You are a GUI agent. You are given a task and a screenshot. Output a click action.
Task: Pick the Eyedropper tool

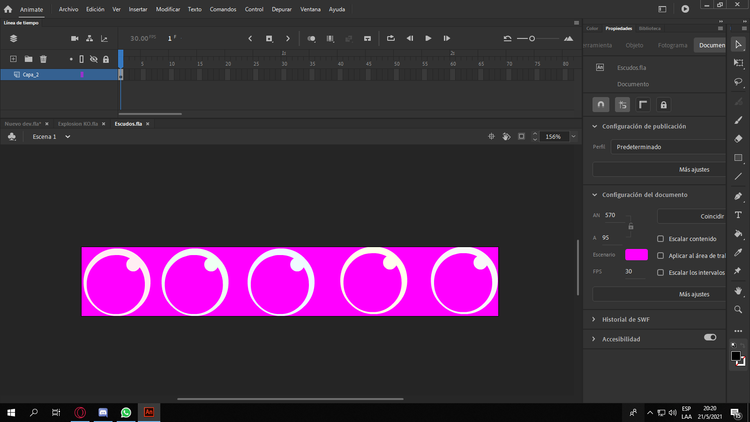(x=738, y=253)
